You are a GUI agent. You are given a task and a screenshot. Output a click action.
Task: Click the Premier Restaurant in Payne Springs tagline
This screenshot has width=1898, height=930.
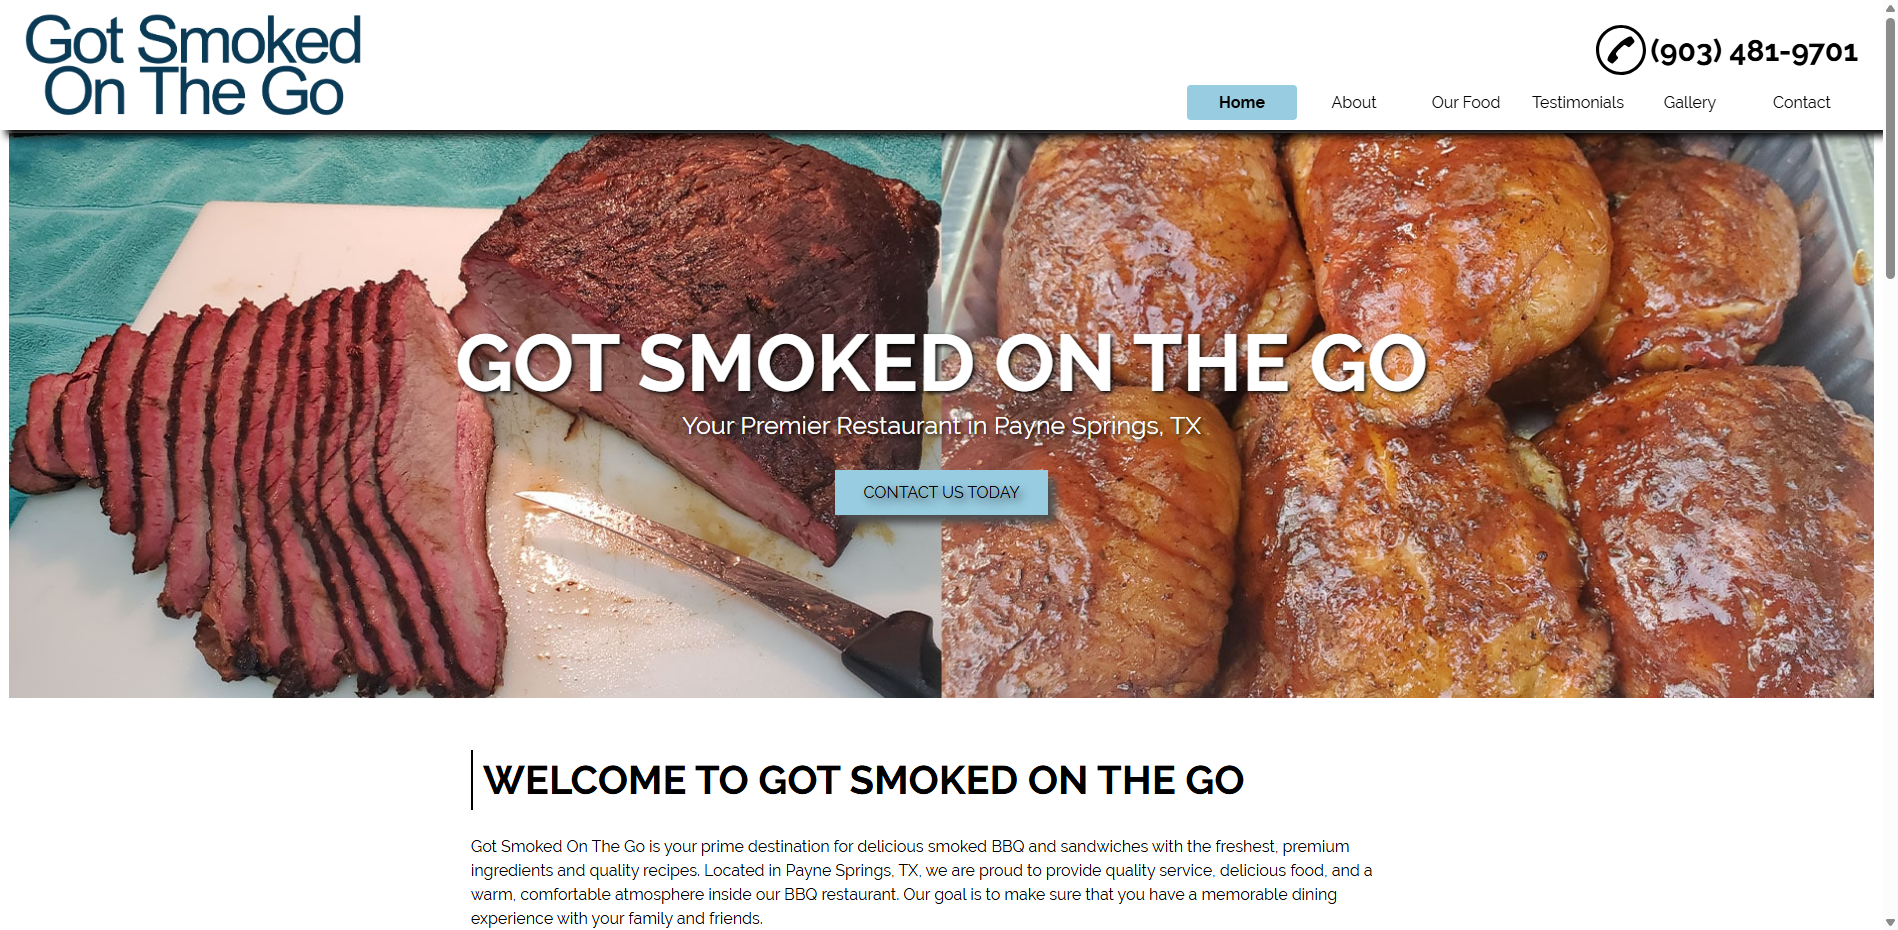pyautogui.click(x=941, y=426)
